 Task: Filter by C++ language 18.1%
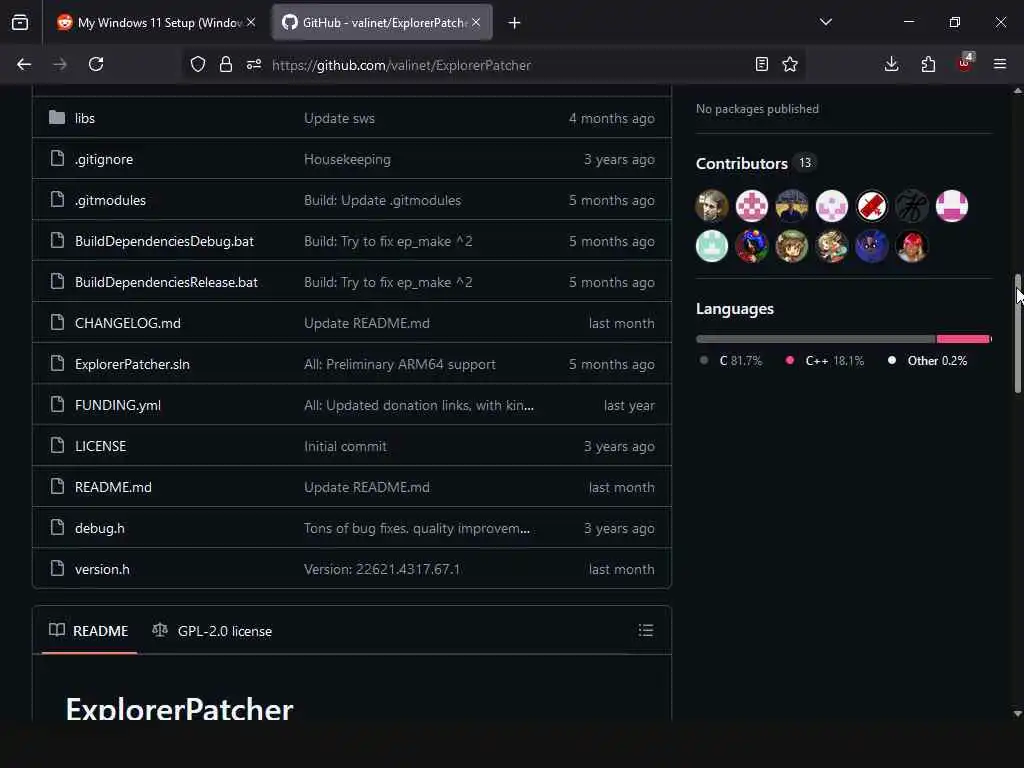(x=825, y=360)
